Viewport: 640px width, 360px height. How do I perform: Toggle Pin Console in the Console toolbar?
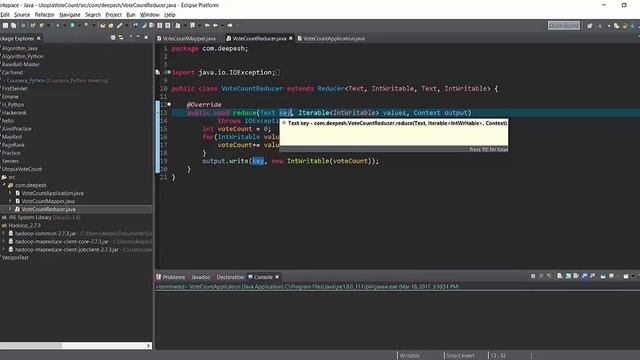pos(603,276)
